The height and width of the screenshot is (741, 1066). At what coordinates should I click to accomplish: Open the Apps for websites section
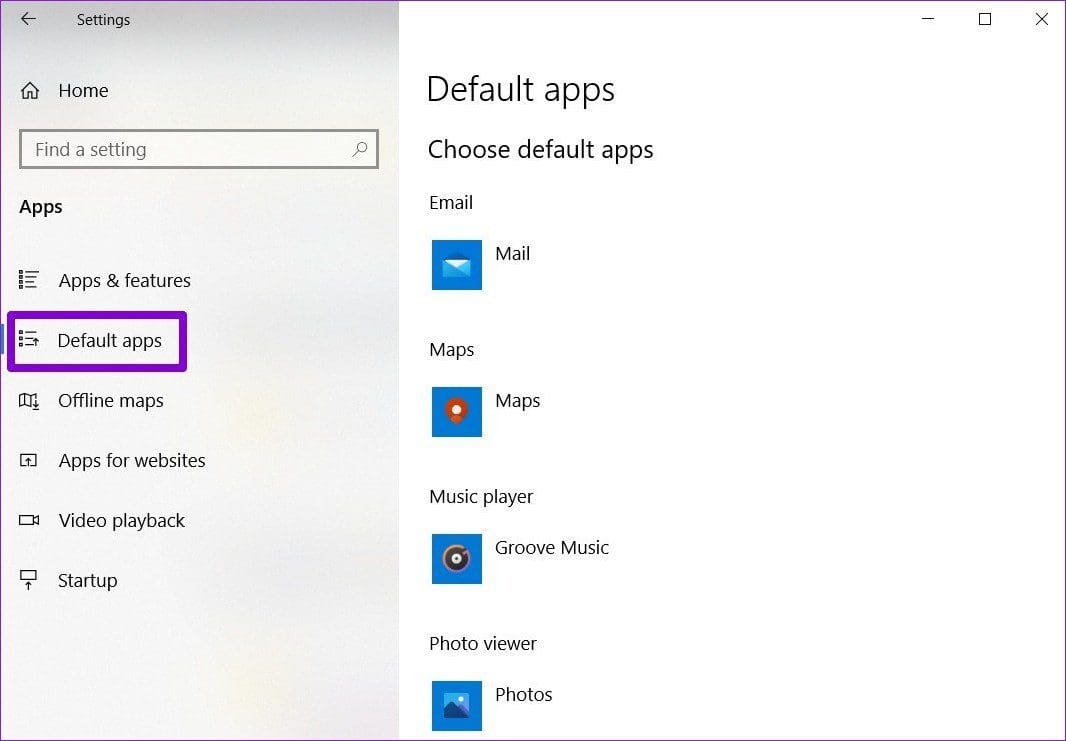click(132, 460)
